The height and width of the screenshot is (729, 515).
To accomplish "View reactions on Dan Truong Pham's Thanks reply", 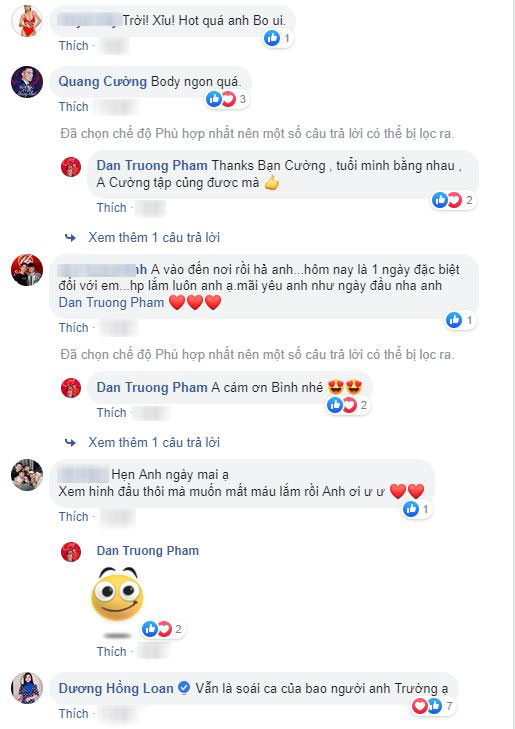I will pyautogui.click(x=453, y=200).
